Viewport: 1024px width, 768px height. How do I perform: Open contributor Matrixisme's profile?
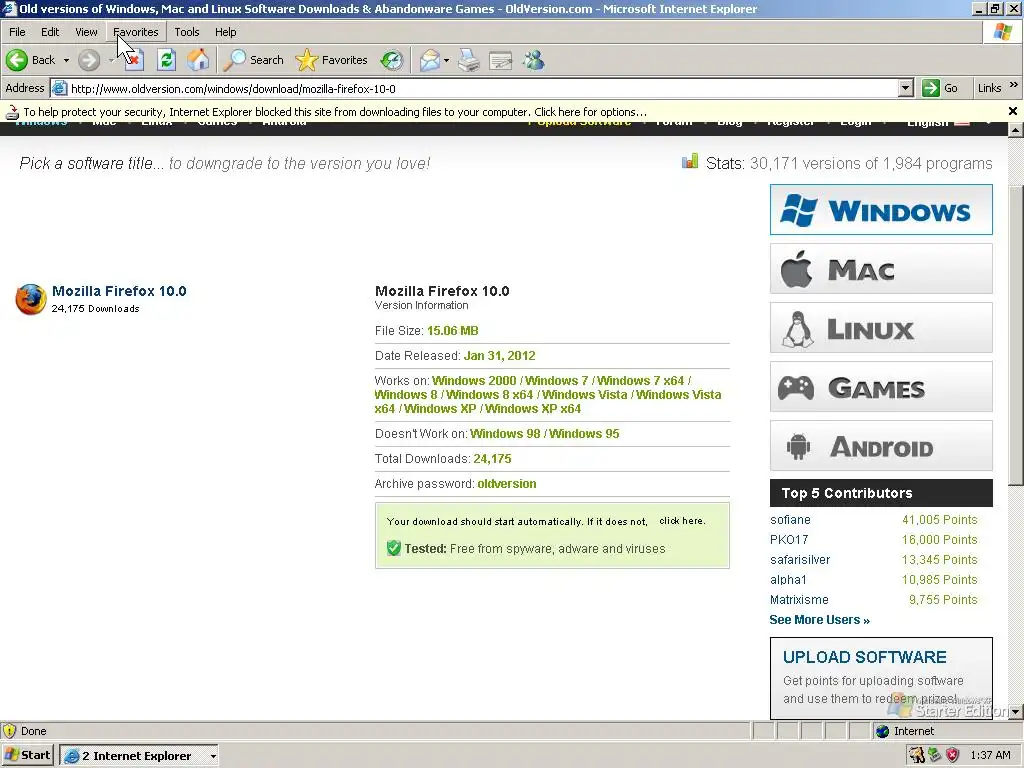(799, 600)
